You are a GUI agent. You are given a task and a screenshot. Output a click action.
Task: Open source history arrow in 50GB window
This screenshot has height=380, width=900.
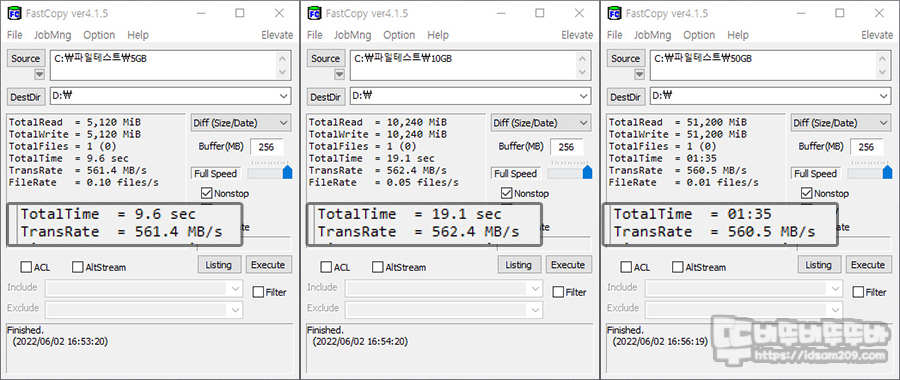639,74
